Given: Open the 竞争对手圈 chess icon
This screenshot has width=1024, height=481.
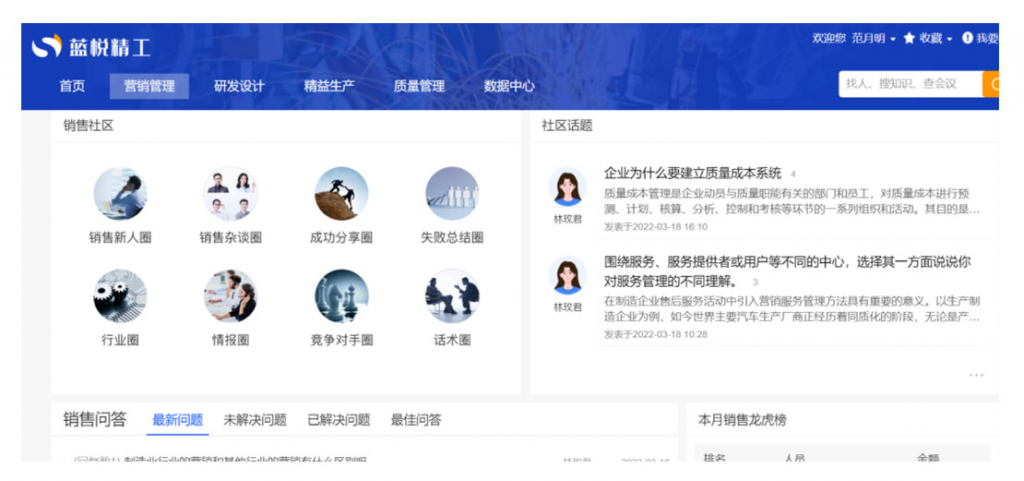Looking at the screenshot, I should (341, 295).
